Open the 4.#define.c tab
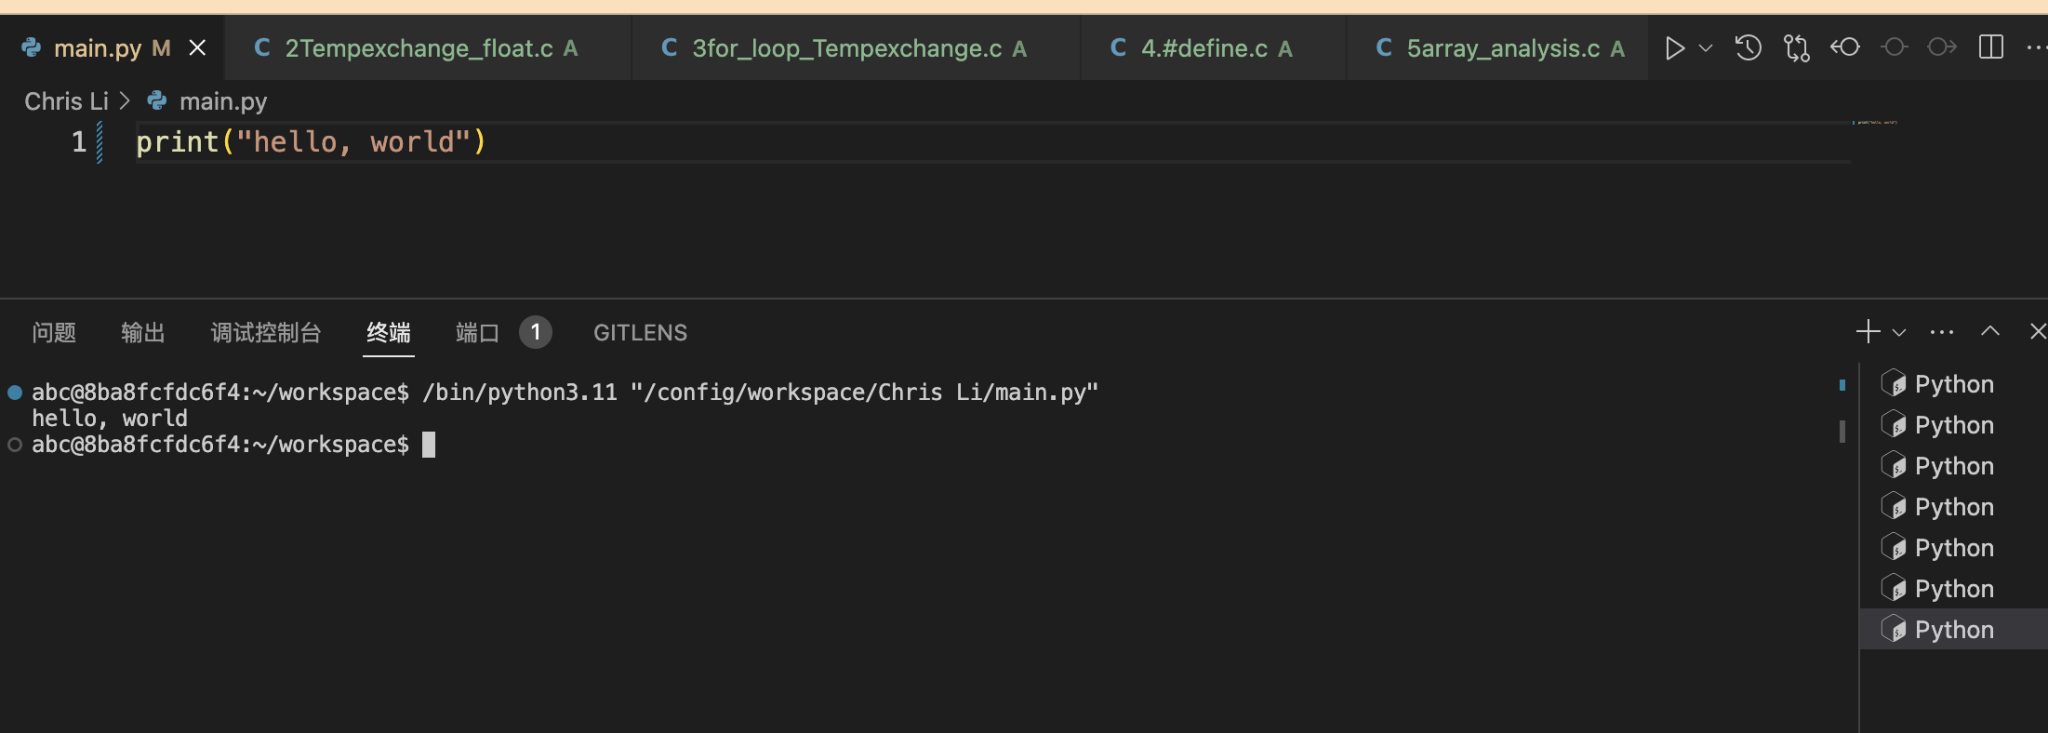 coord(1204,48)
